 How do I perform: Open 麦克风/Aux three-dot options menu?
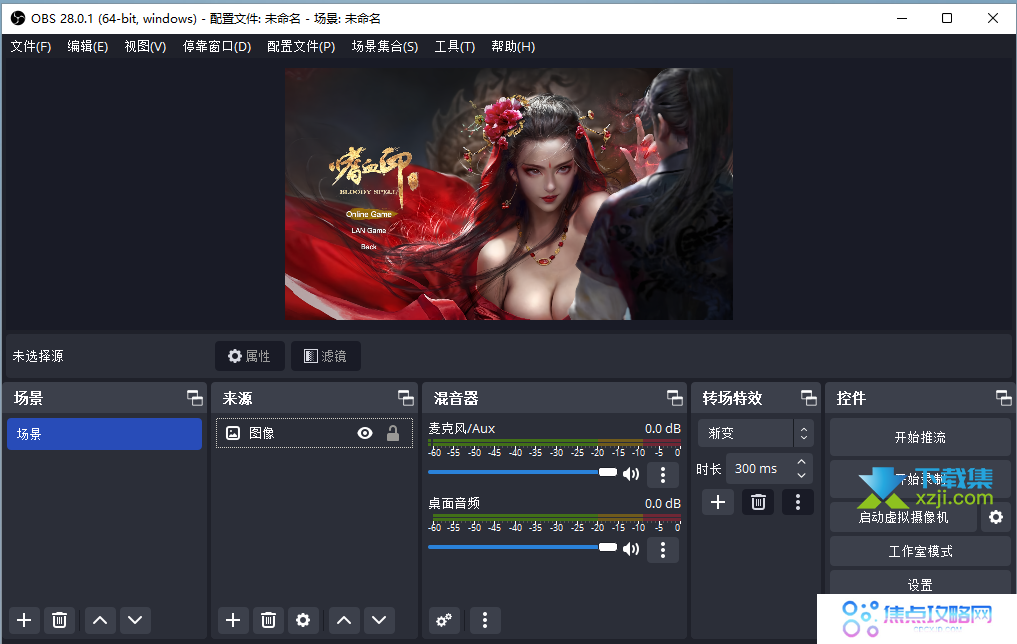663,475
